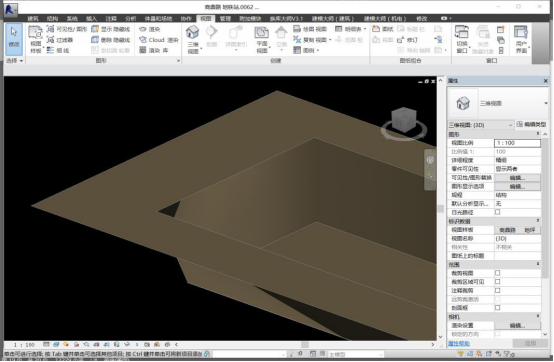Click 编辑 button for 渲染设置
This screenshot has width=554, height=362.
coord(517,325)
